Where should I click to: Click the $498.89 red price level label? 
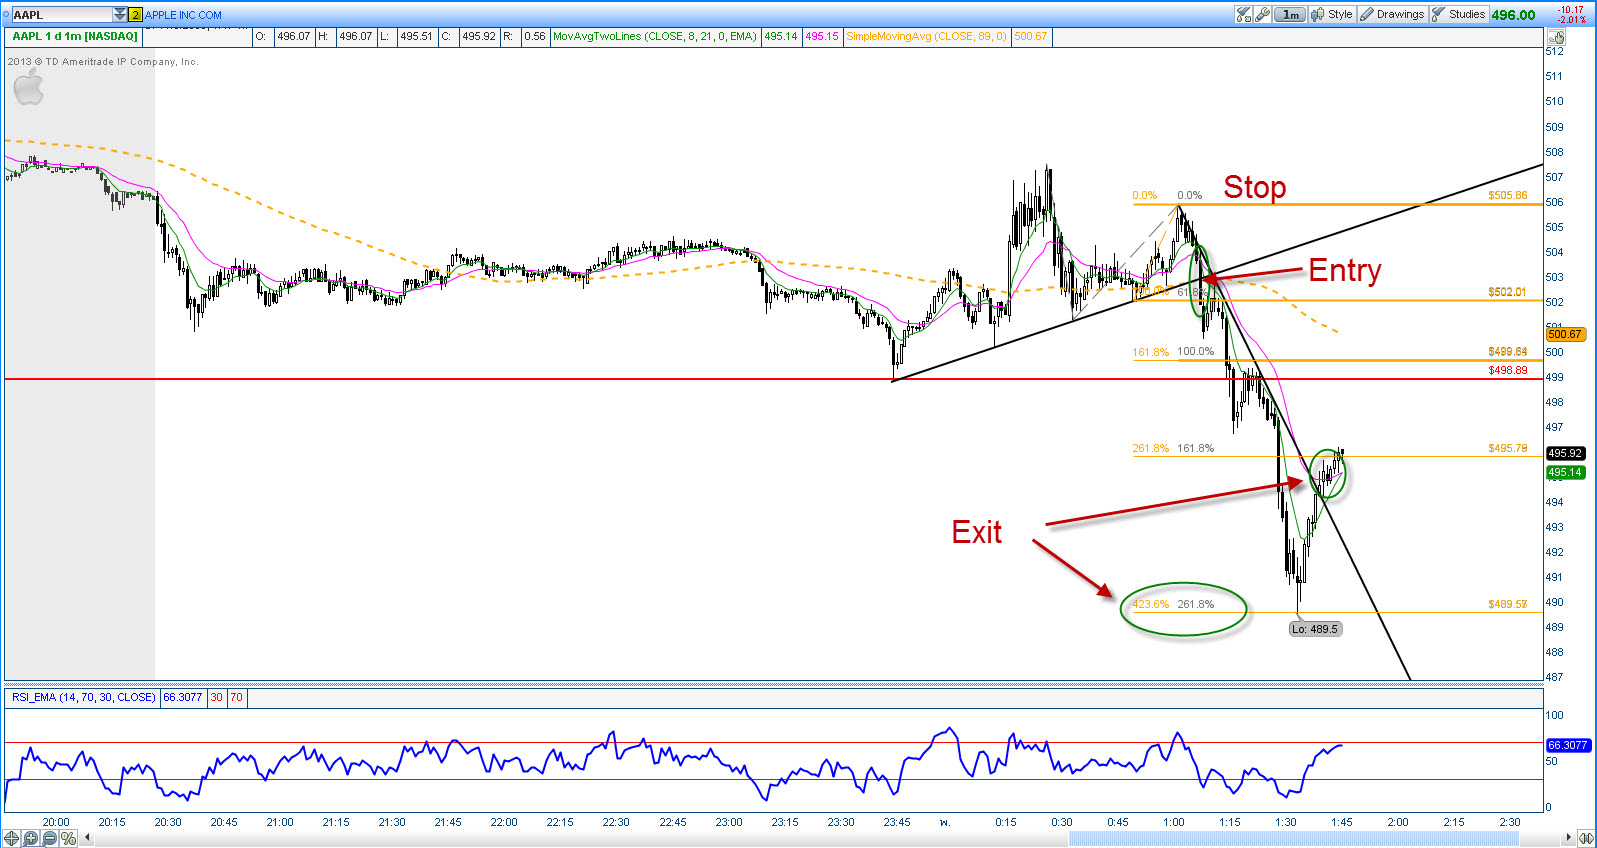point(1507,370)
